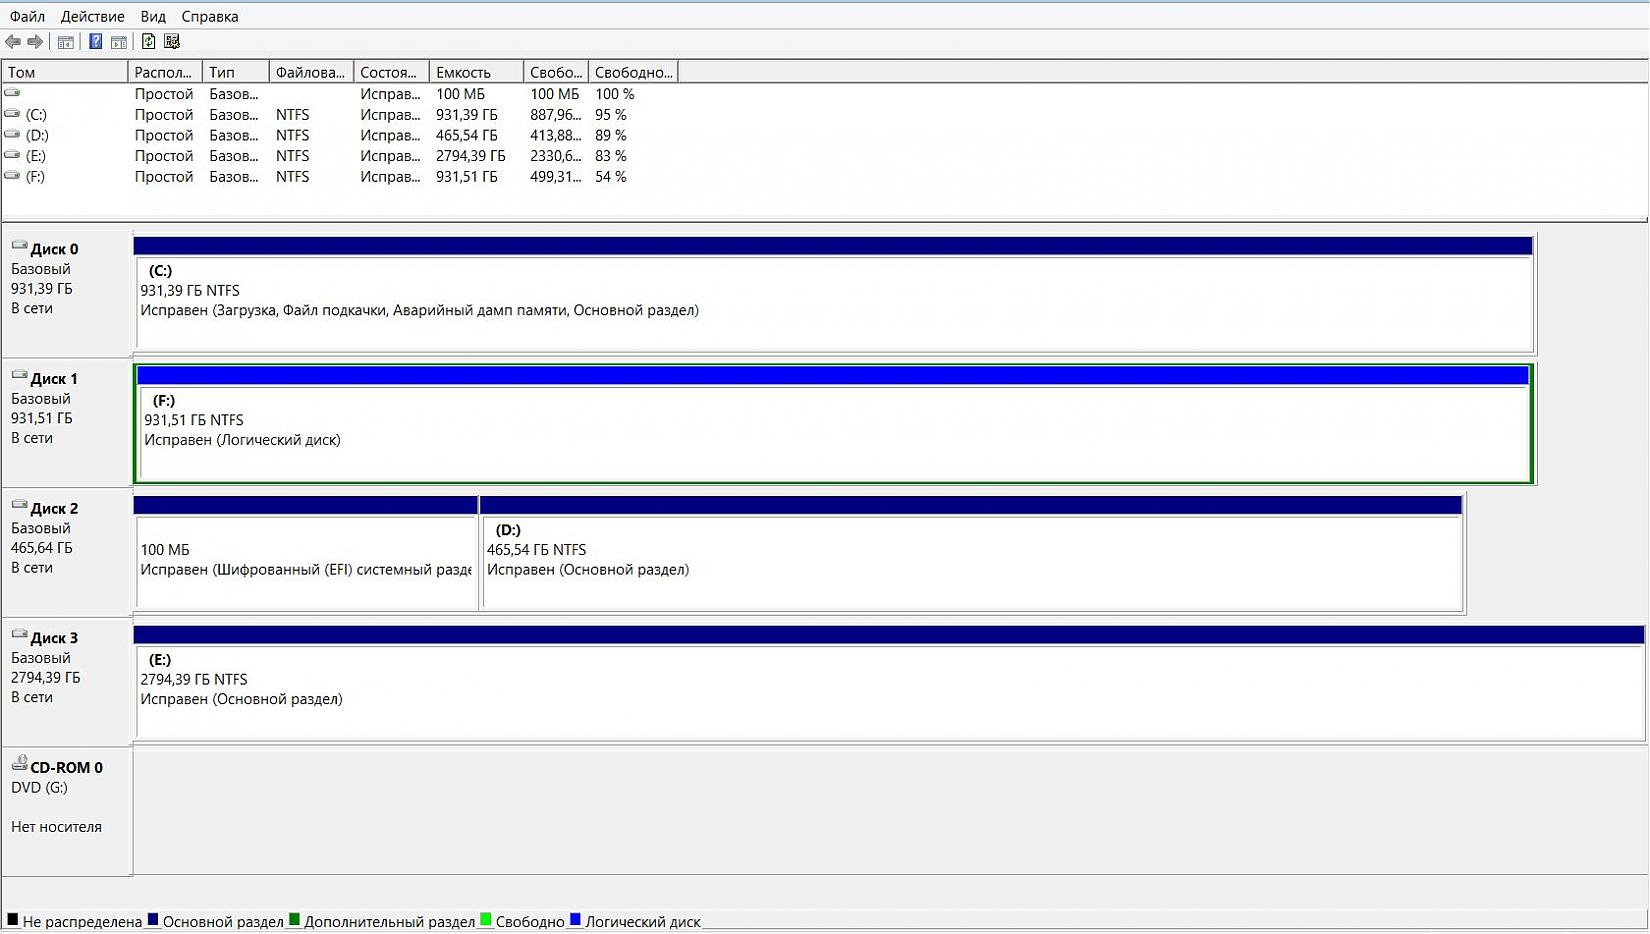Click the dark blue Основной раздел legend swatch
This screenshot has height=934, width=1650.
(x=153, y=920)
